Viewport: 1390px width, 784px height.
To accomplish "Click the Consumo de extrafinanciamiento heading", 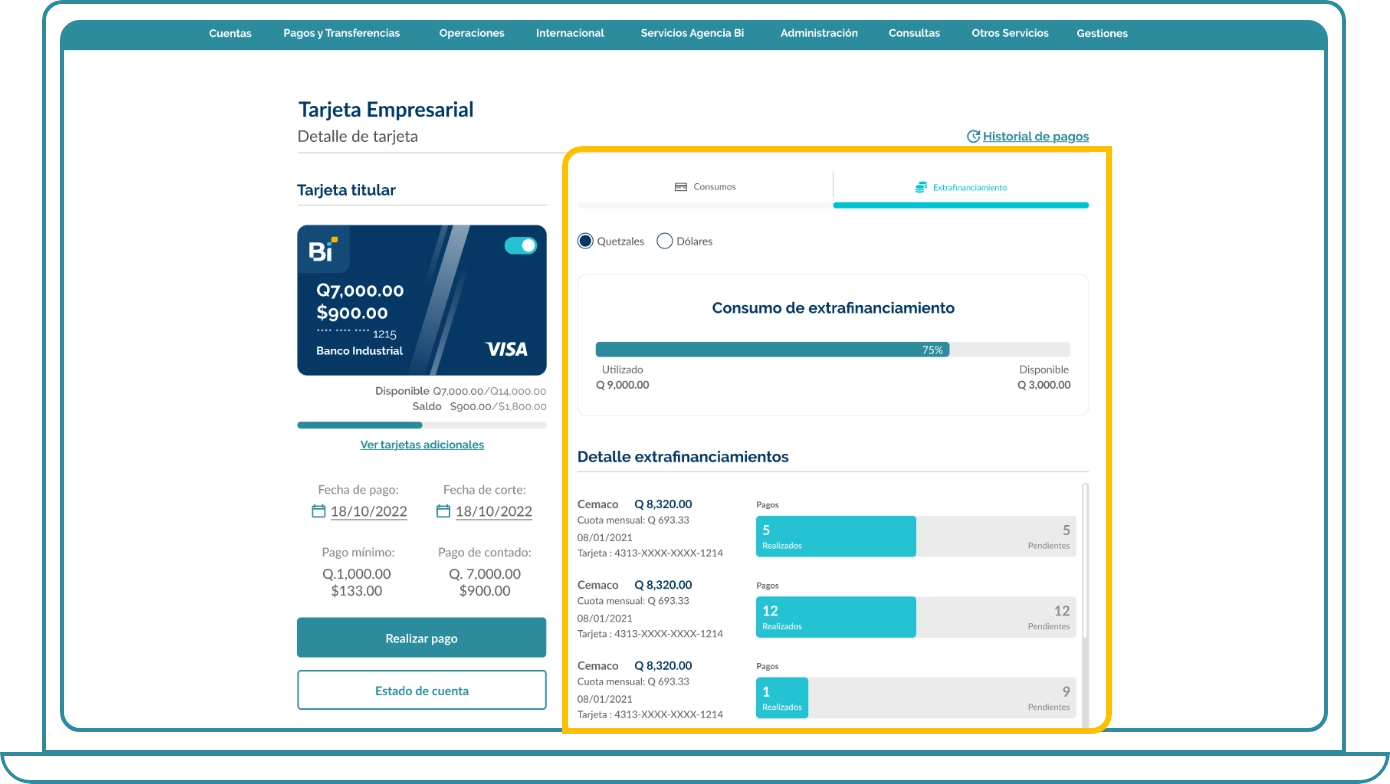I will tap(833, 308).
